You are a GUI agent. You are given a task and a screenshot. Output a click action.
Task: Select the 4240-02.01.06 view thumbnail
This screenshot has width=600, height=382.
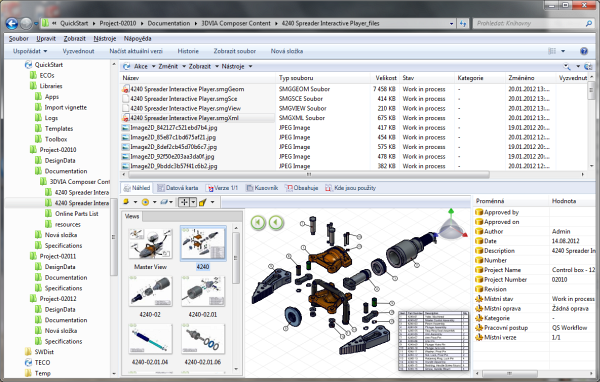[202, 344]
